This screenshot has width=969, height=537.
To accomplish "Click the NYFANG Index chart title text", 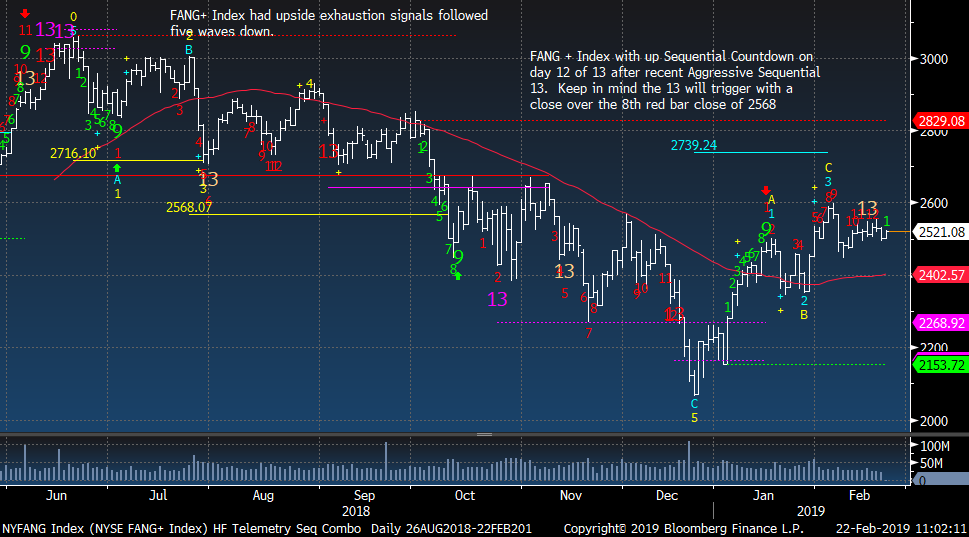I will point(182,529).
